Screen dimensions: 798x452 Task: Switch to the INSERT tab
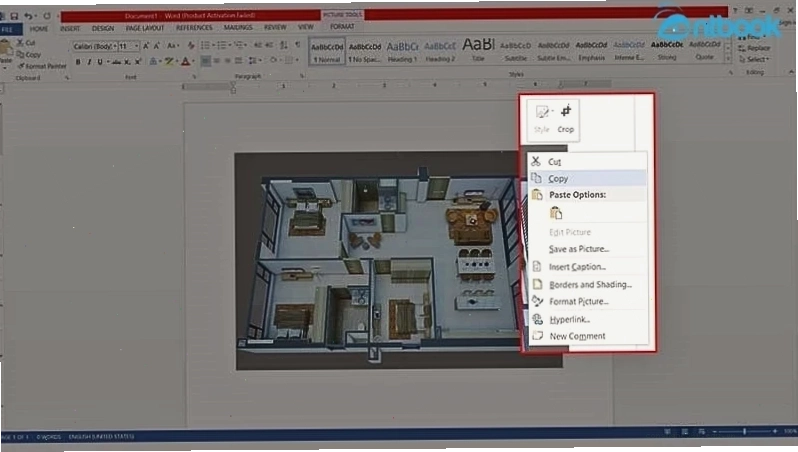tap(70, 29)
